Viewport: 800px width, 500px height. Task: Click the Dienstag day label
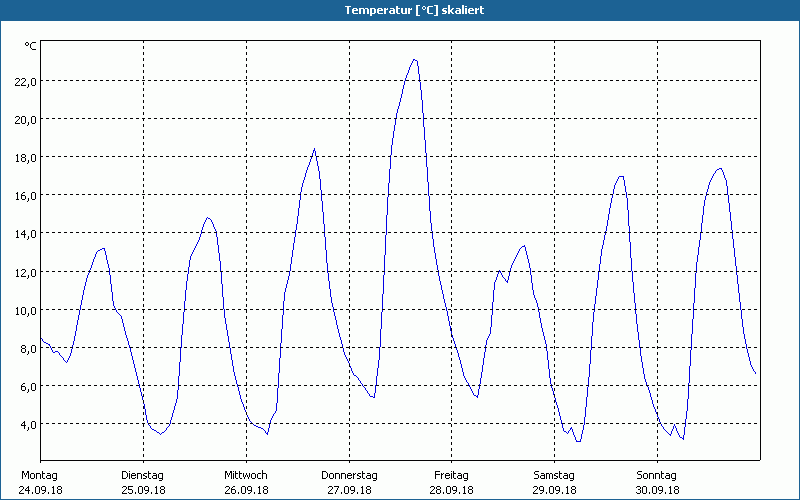coord(143,476)
